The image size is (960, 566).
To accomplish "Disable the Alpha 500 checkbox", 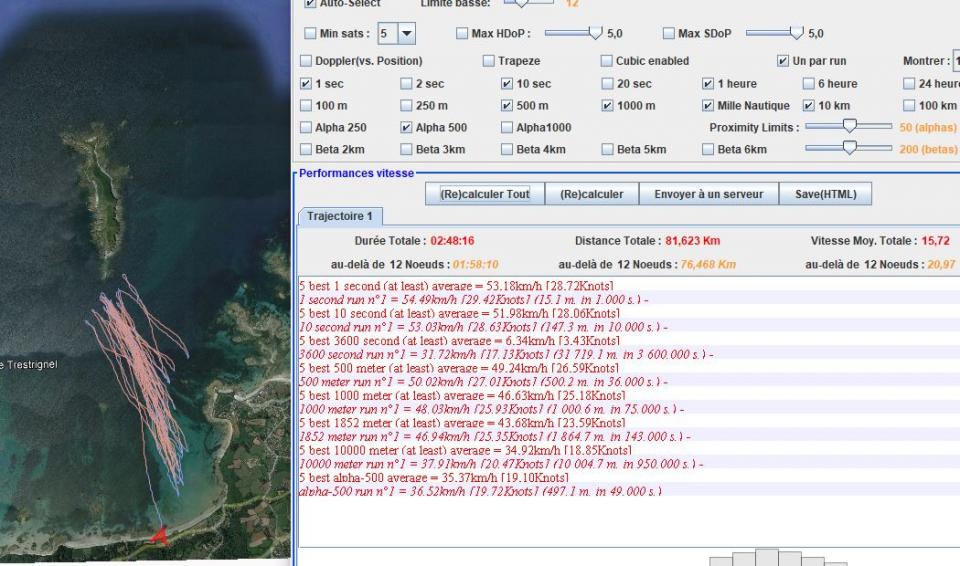I will tap(407, 127).
